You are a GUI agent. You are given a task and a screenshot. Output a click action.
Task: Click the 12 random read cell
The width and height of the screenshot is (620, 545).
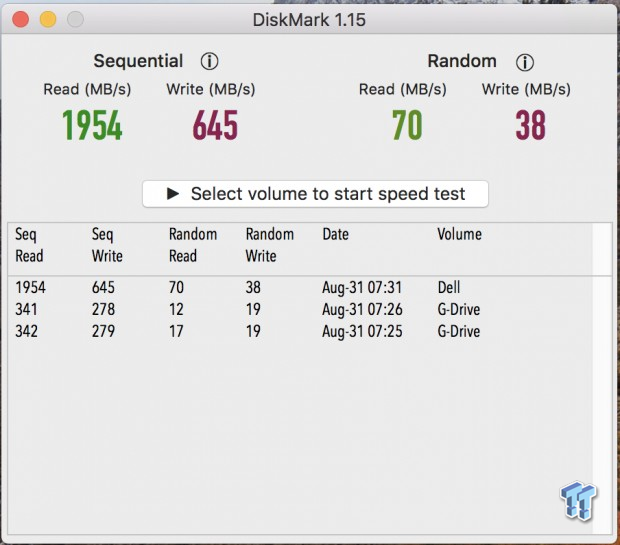176,310
